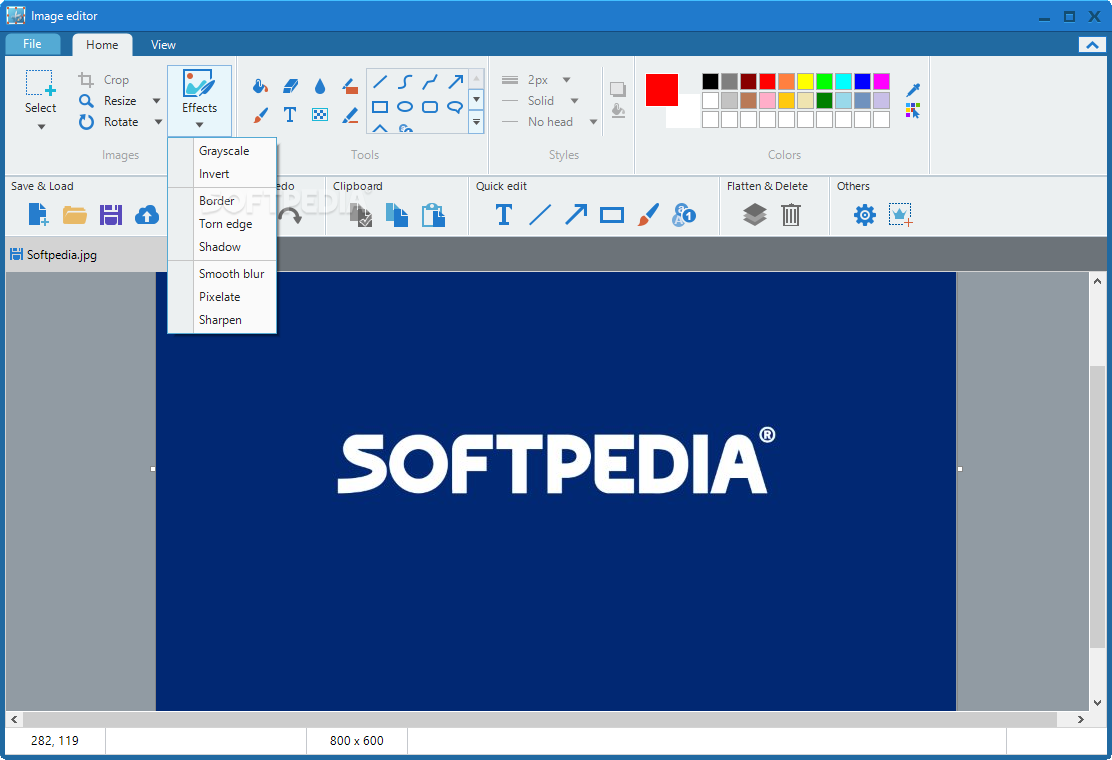Open the Rotate dropdown arrow
The width and height of the screenshot is (1112, 760).
pyautogui.click(x=158, y=122)
